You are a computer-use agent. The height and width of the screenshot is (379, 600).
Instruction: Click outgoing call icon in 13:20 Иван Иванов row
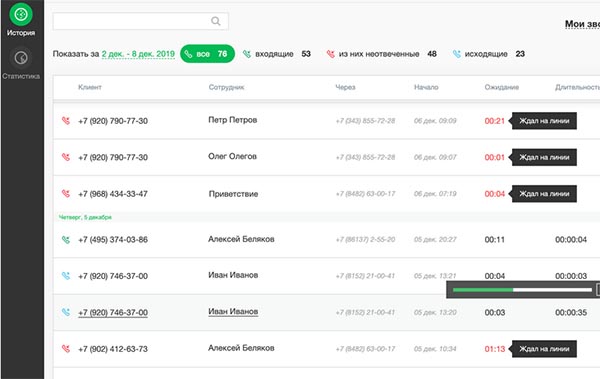[x=66, y=312]
